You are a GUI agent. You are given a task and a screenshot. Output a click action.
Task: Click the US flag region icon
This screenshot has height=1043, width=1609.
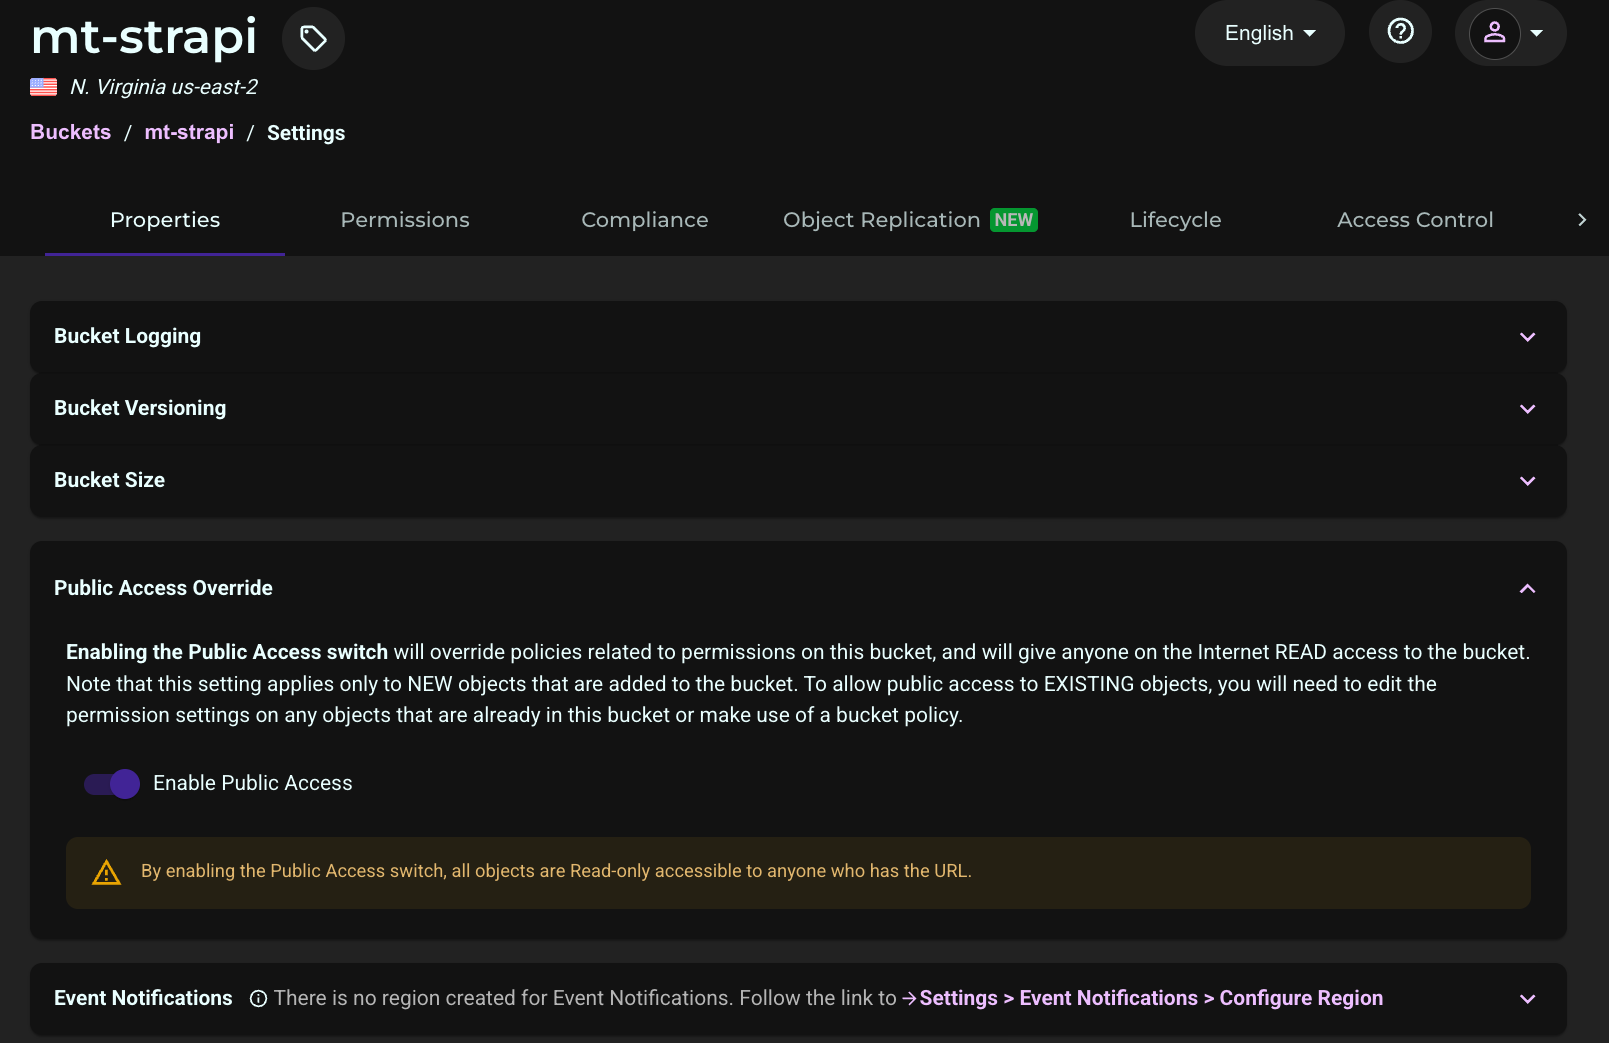pyautogui.click(x=43, y=87)
